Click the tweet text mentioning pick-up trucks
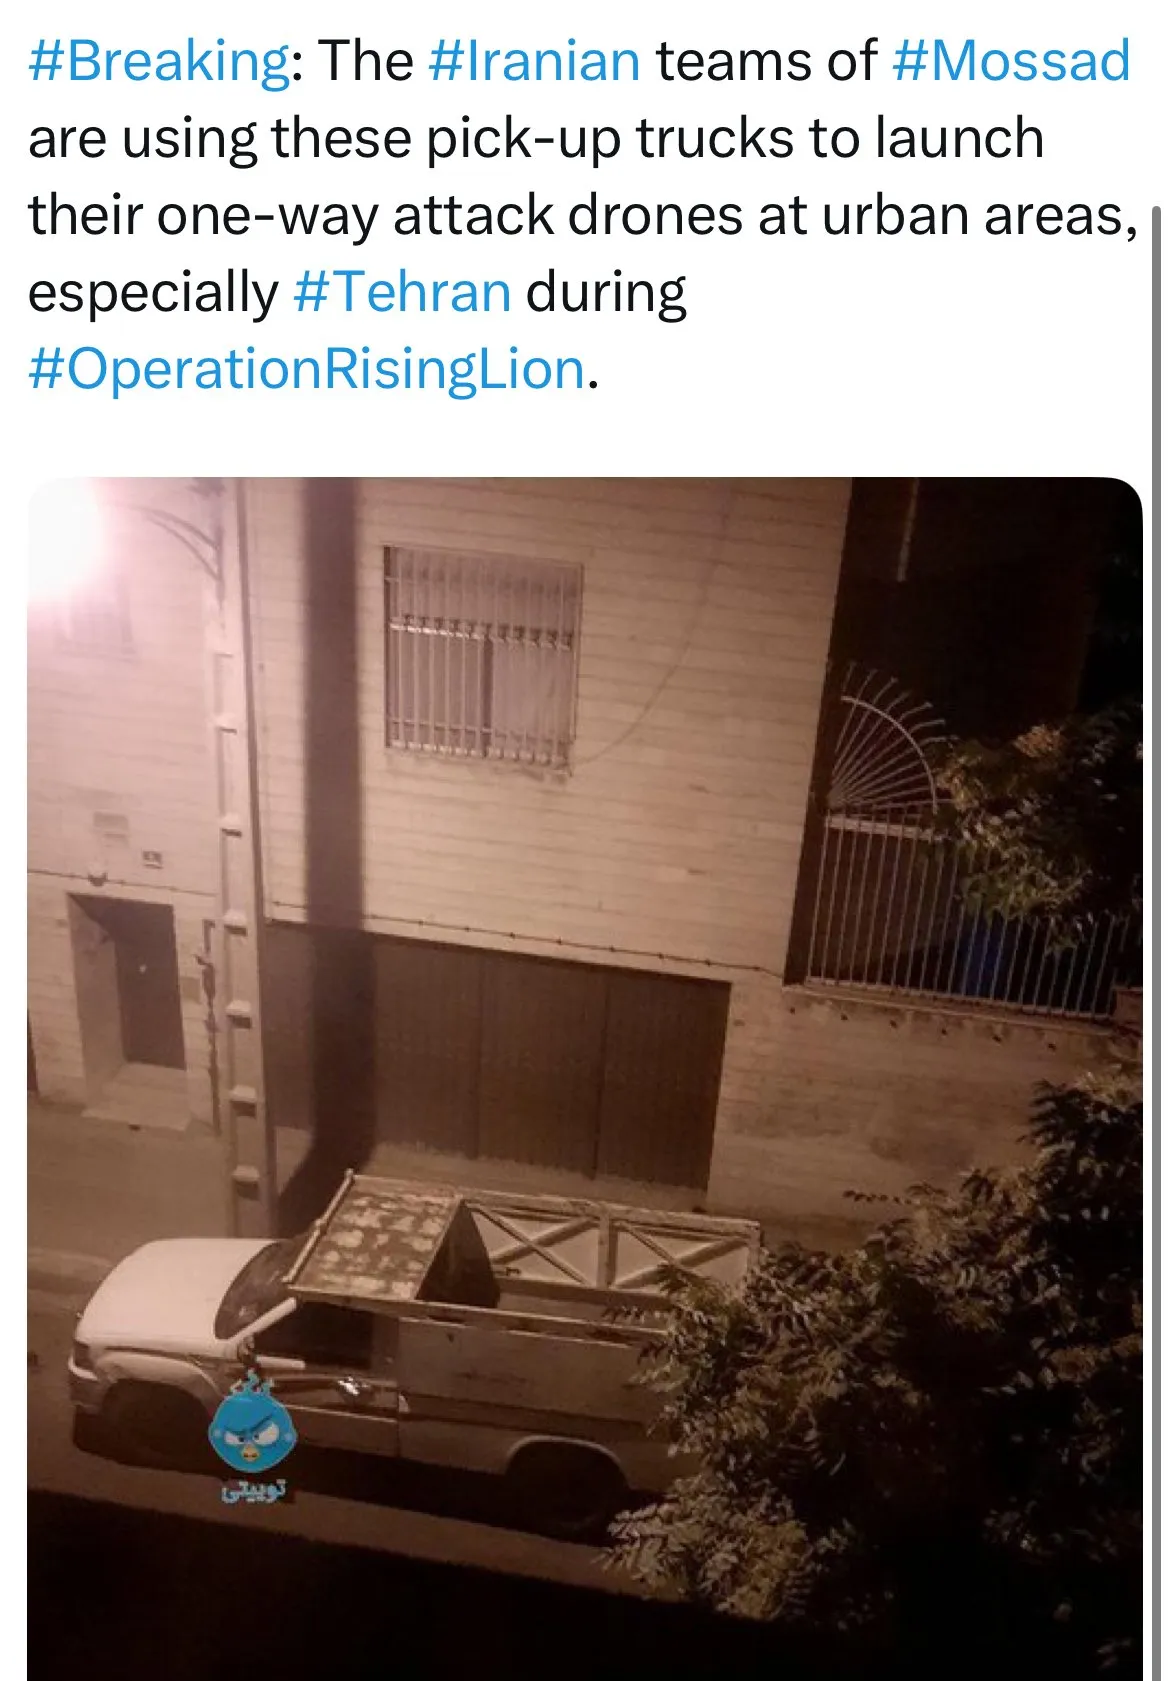The image size is (1169, 1681). click(x=536, y=138)
